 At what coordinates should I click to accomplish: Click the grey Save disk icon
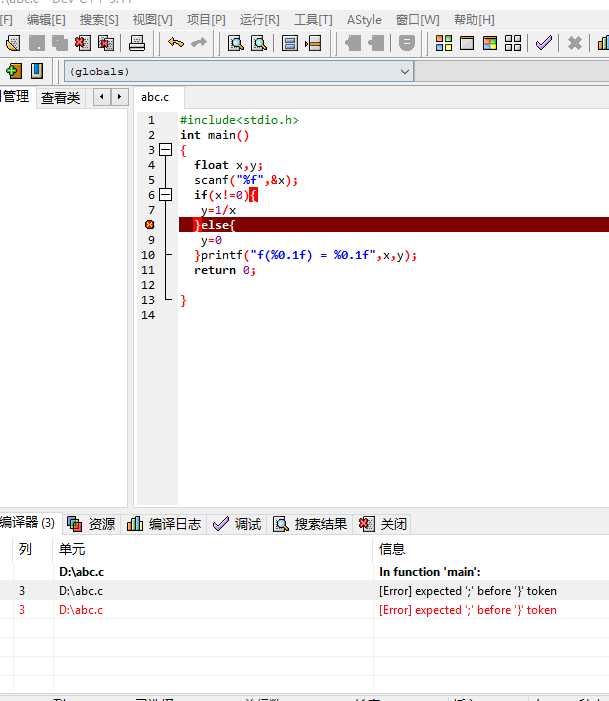click(x=37, y=43)
